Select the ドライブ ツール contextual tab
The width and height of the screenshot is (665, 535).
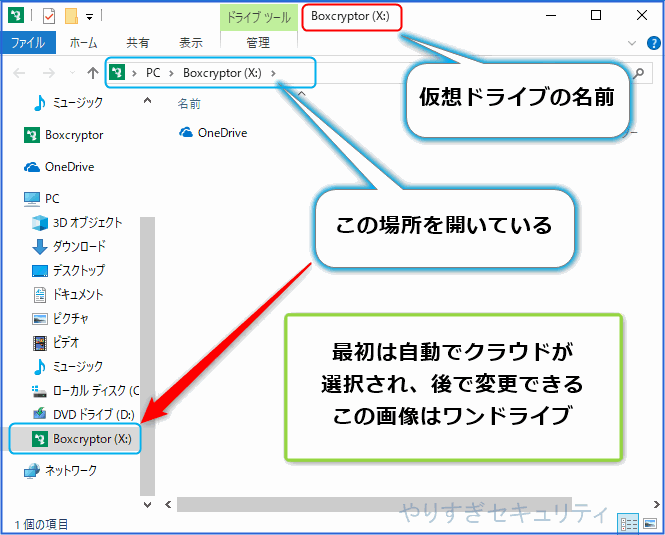pos(258,17)
